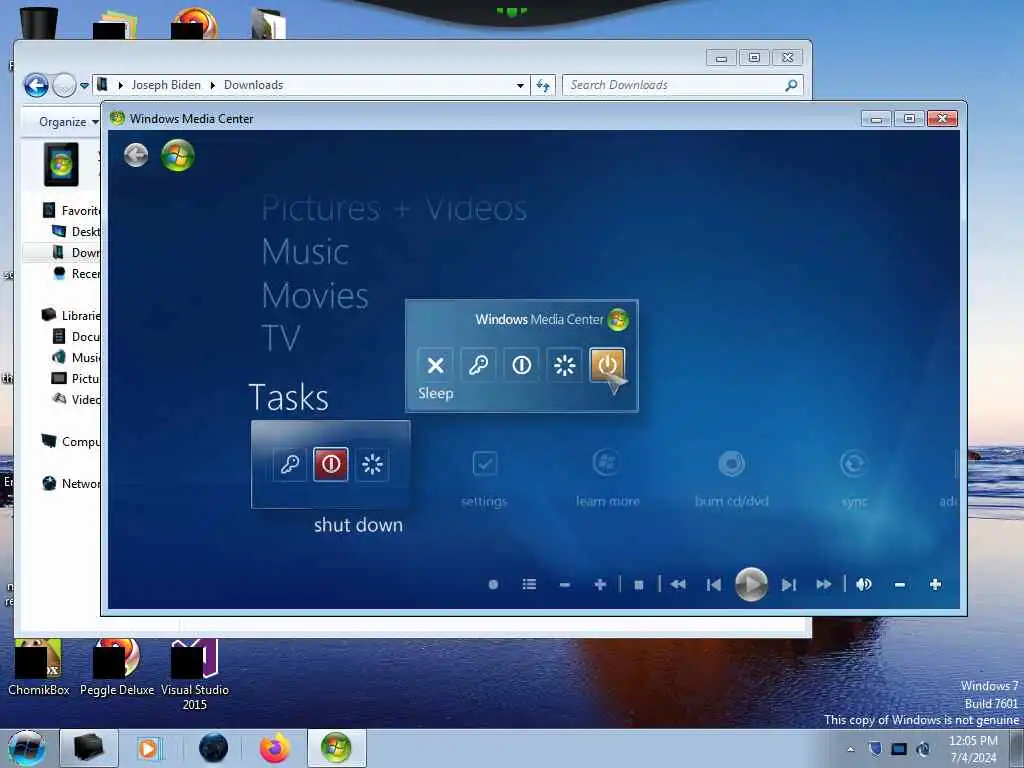Select Videos library in navigation pane
Viewport: 1024px width, 768px height.
(x=76, y=399)
